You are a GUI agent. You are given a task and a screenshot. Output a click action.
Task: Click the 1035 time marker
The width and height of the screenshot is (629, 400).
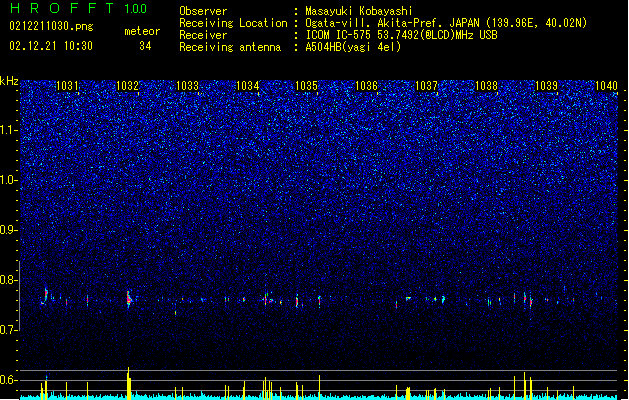(x=306, y=86)
